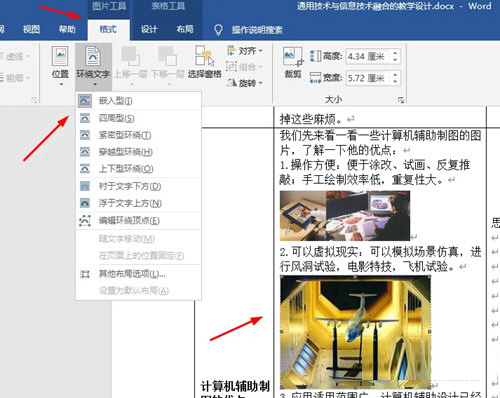Click the 图片工具 contextual tab header
This screenshot has width=500, height=398.
tap(109, 6)
